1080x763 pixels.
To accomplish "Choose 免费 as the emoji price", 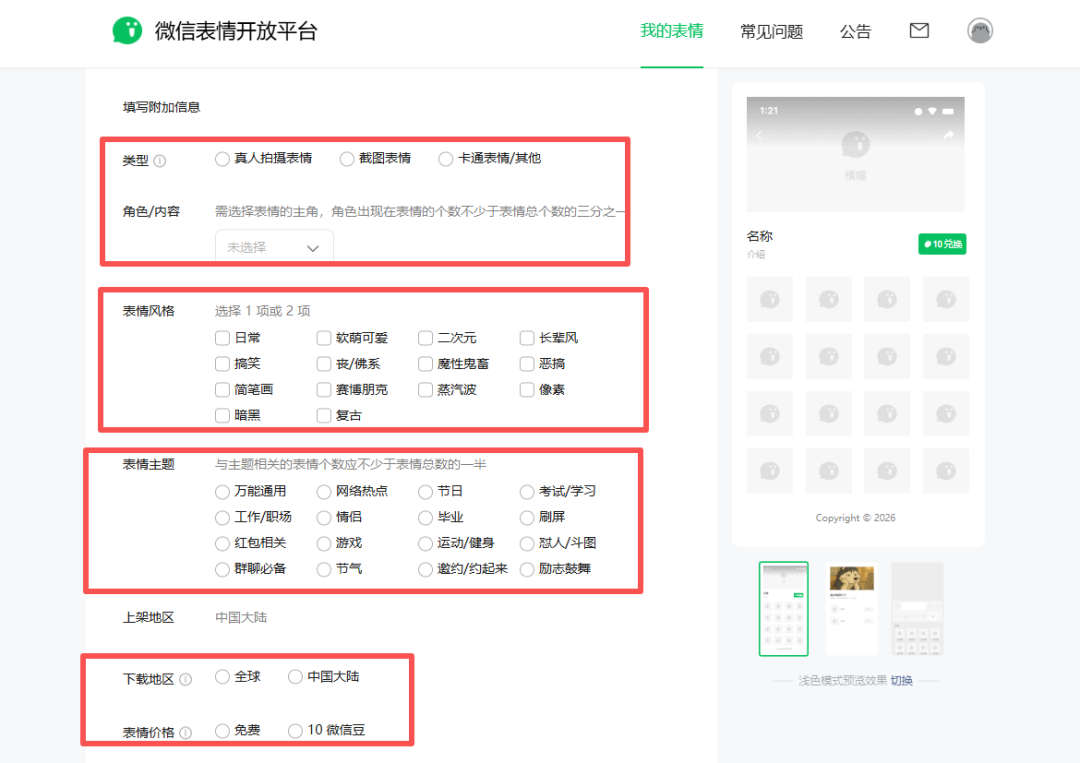I will 222,730.
